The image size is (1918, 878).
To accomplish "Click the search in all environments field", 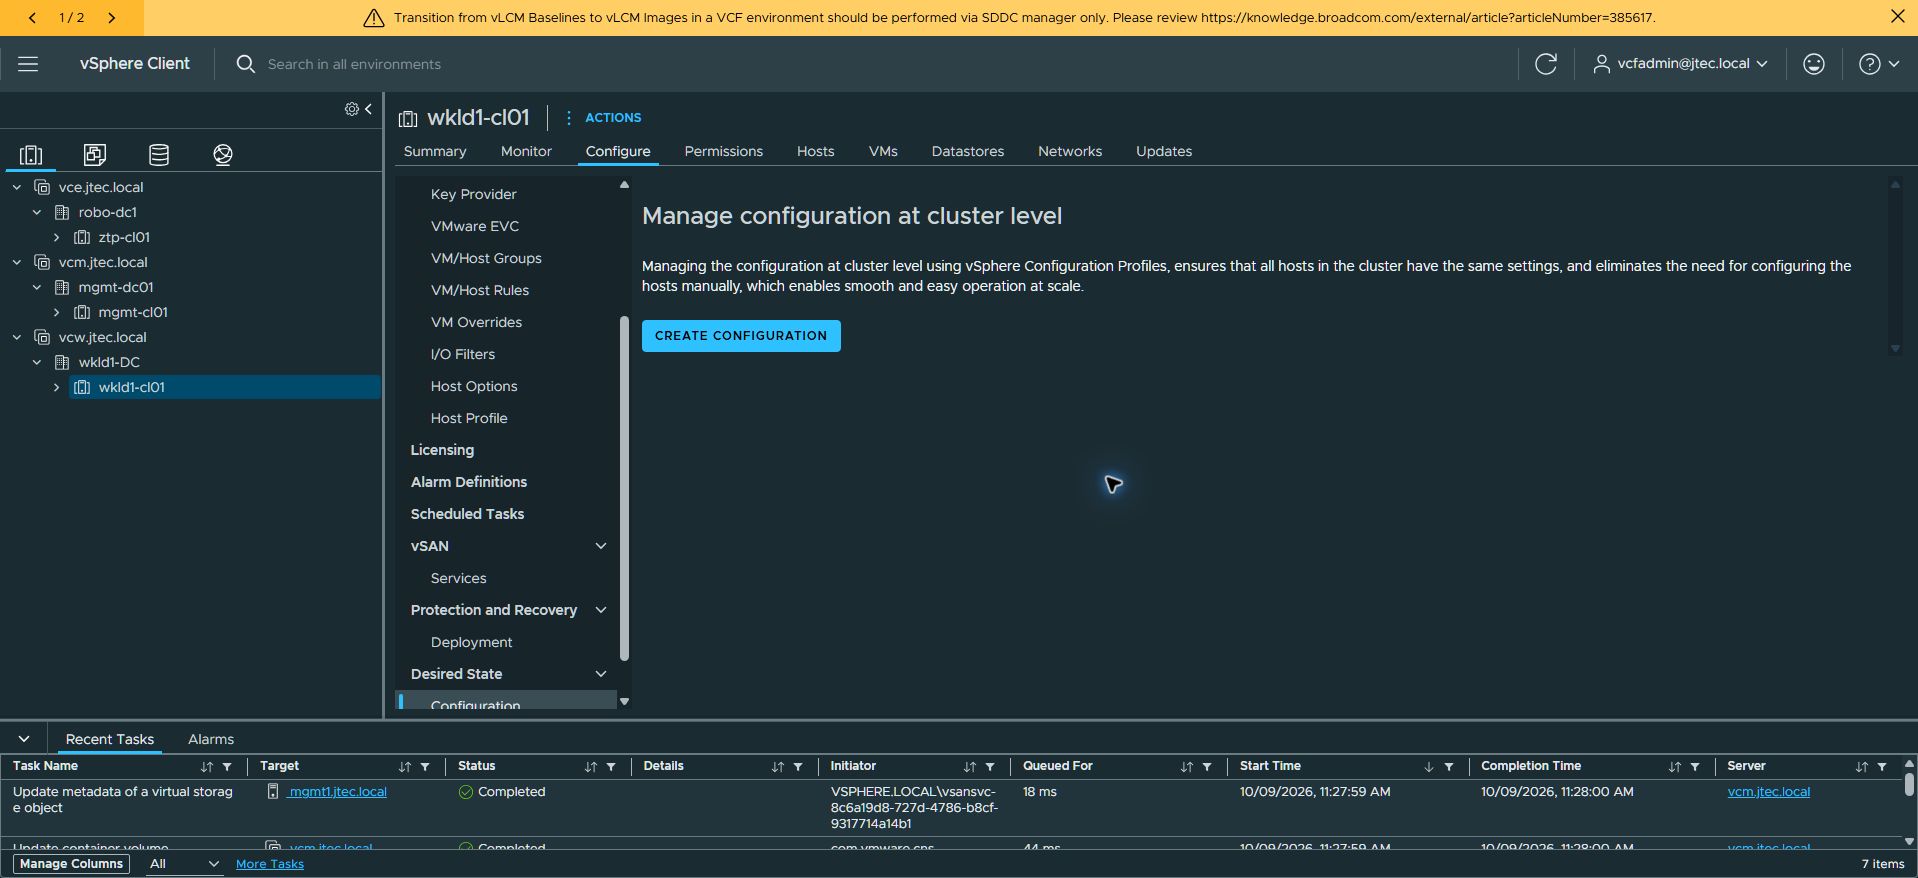I will [354, 64].
